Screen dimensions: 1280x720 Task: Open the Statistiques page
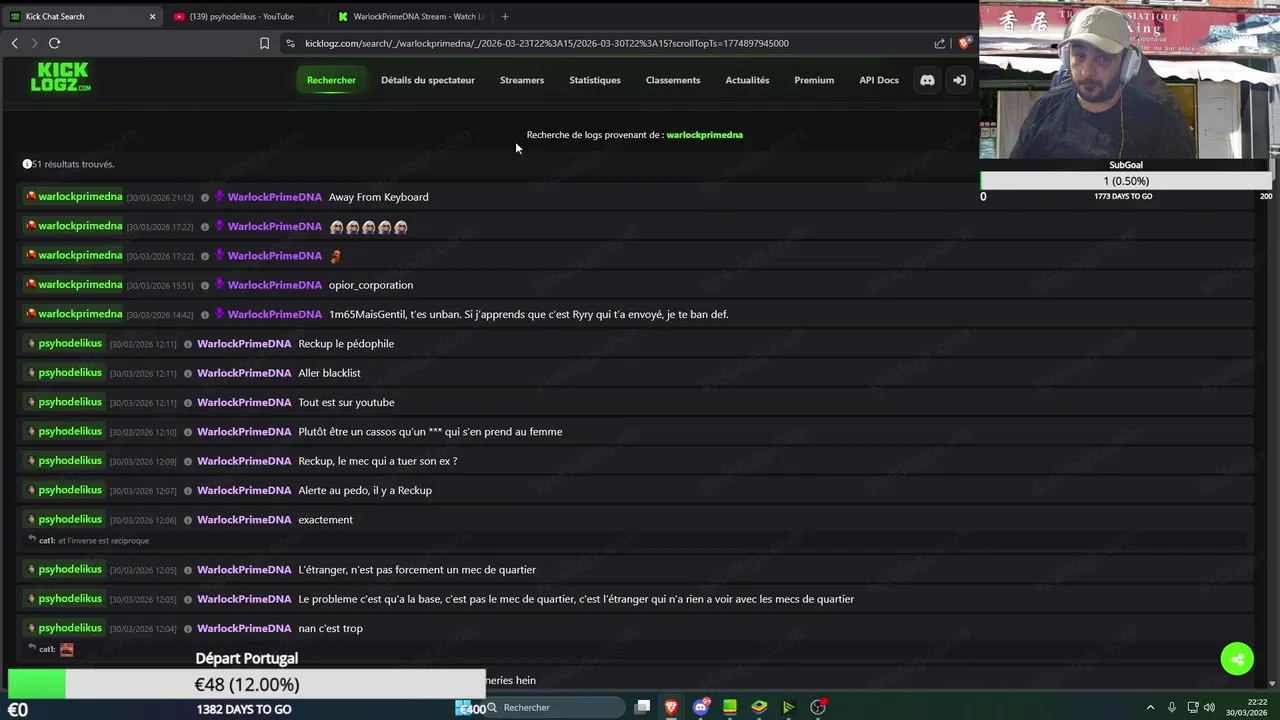[595, 80]
